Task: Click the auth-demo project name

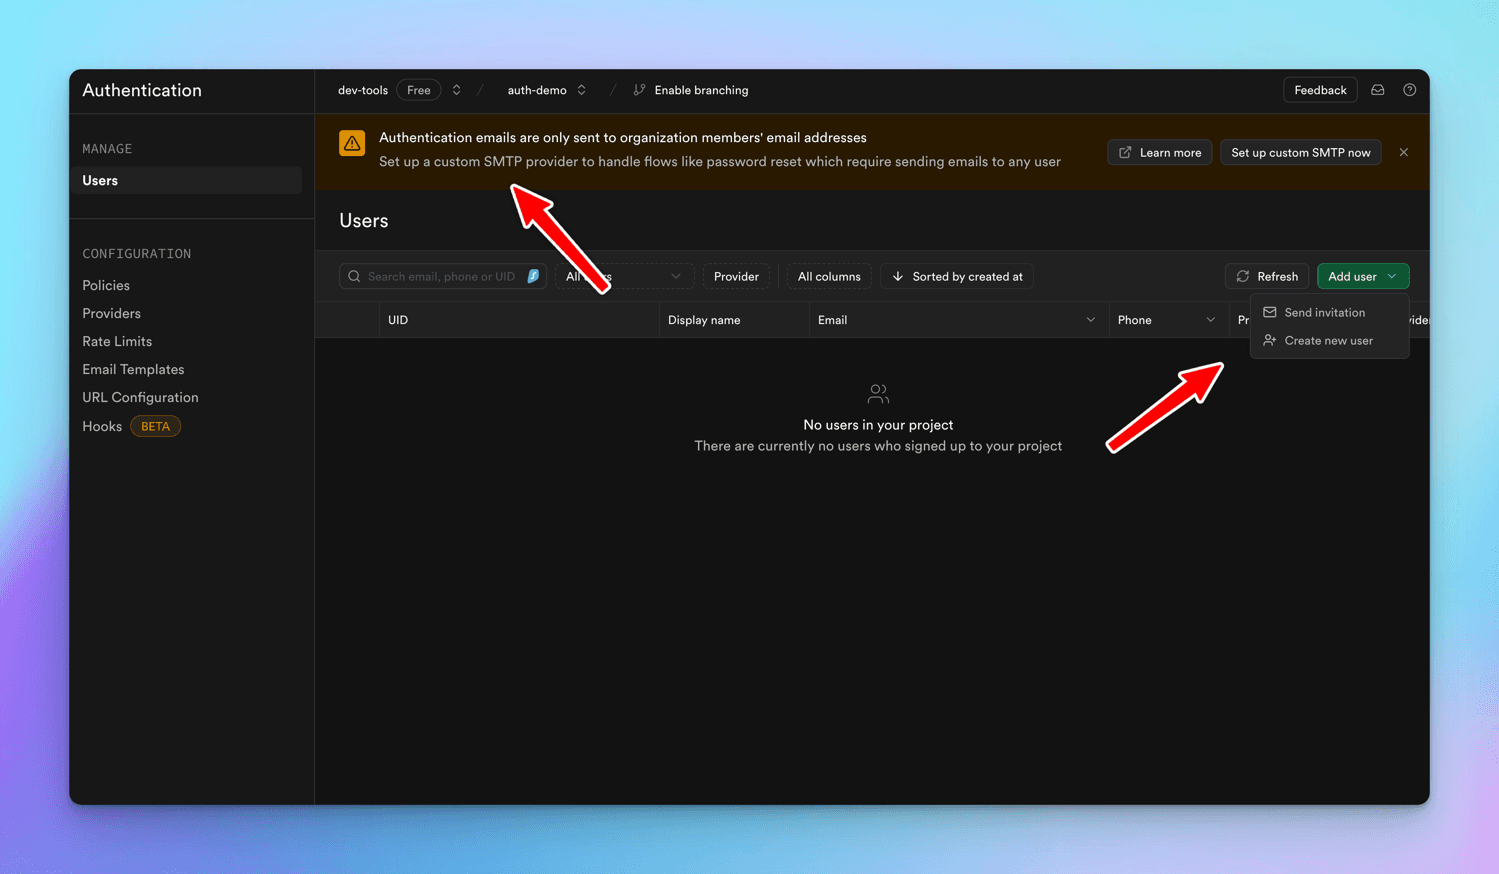Action: point(537,90)
